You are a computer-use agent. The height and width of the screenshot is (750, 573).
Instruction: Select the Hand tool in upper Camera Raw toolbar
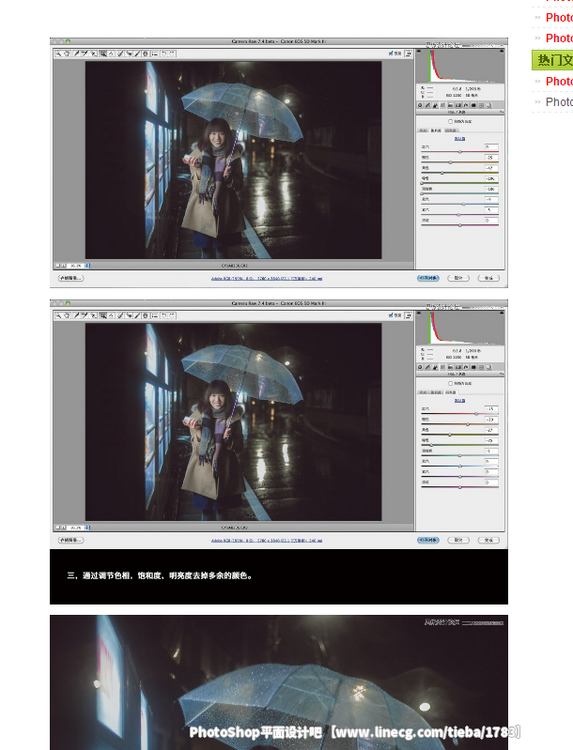click(67, 54)
